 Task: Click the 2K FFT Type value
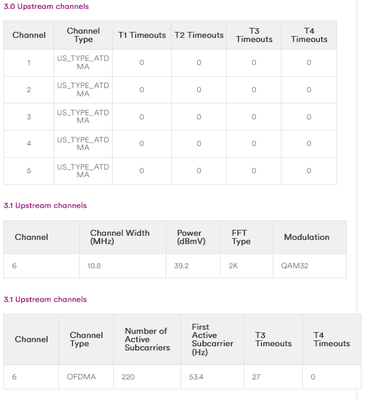click(x=233, y=266)
